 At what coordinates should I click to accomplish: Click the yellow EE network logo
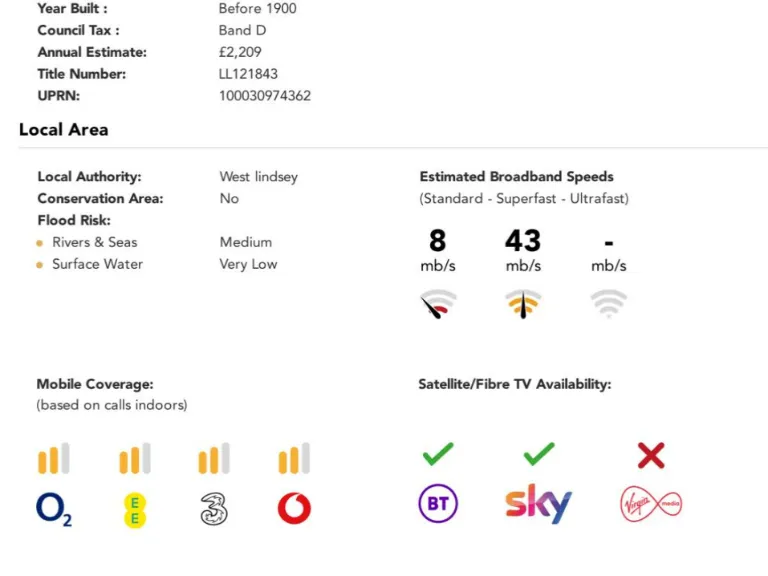(x=134, y=510)
